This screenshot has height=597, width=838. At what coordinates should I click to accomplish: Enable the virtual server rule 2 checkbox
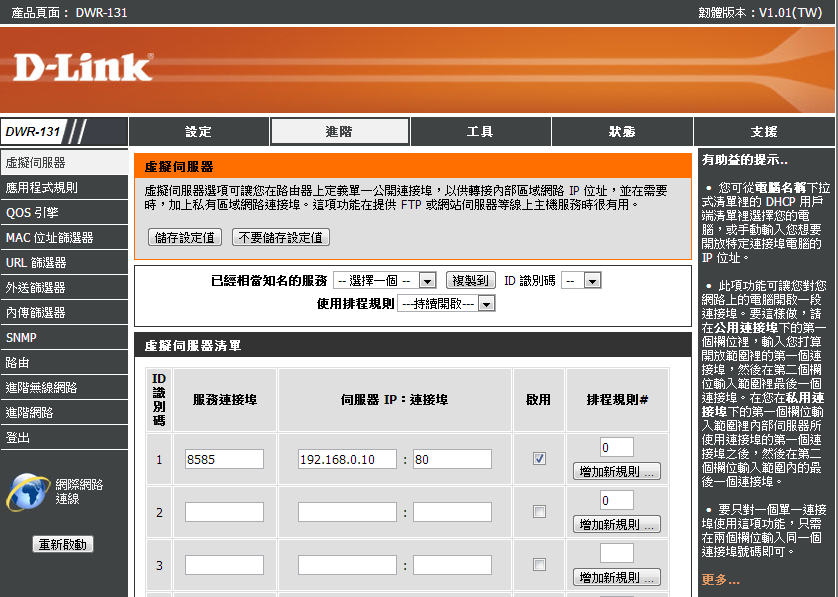[x=539, y=512]
